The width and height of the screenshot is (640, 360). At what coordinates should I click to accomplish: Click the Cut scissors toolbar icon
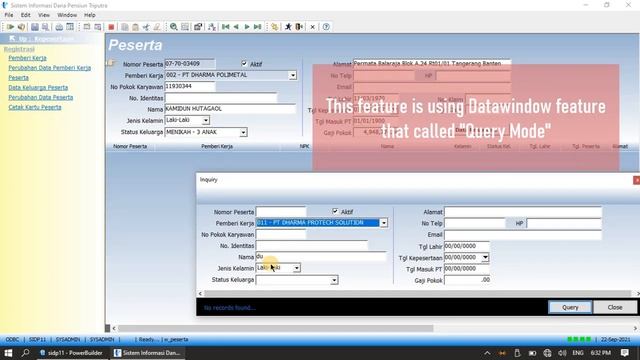coord(146,27)
